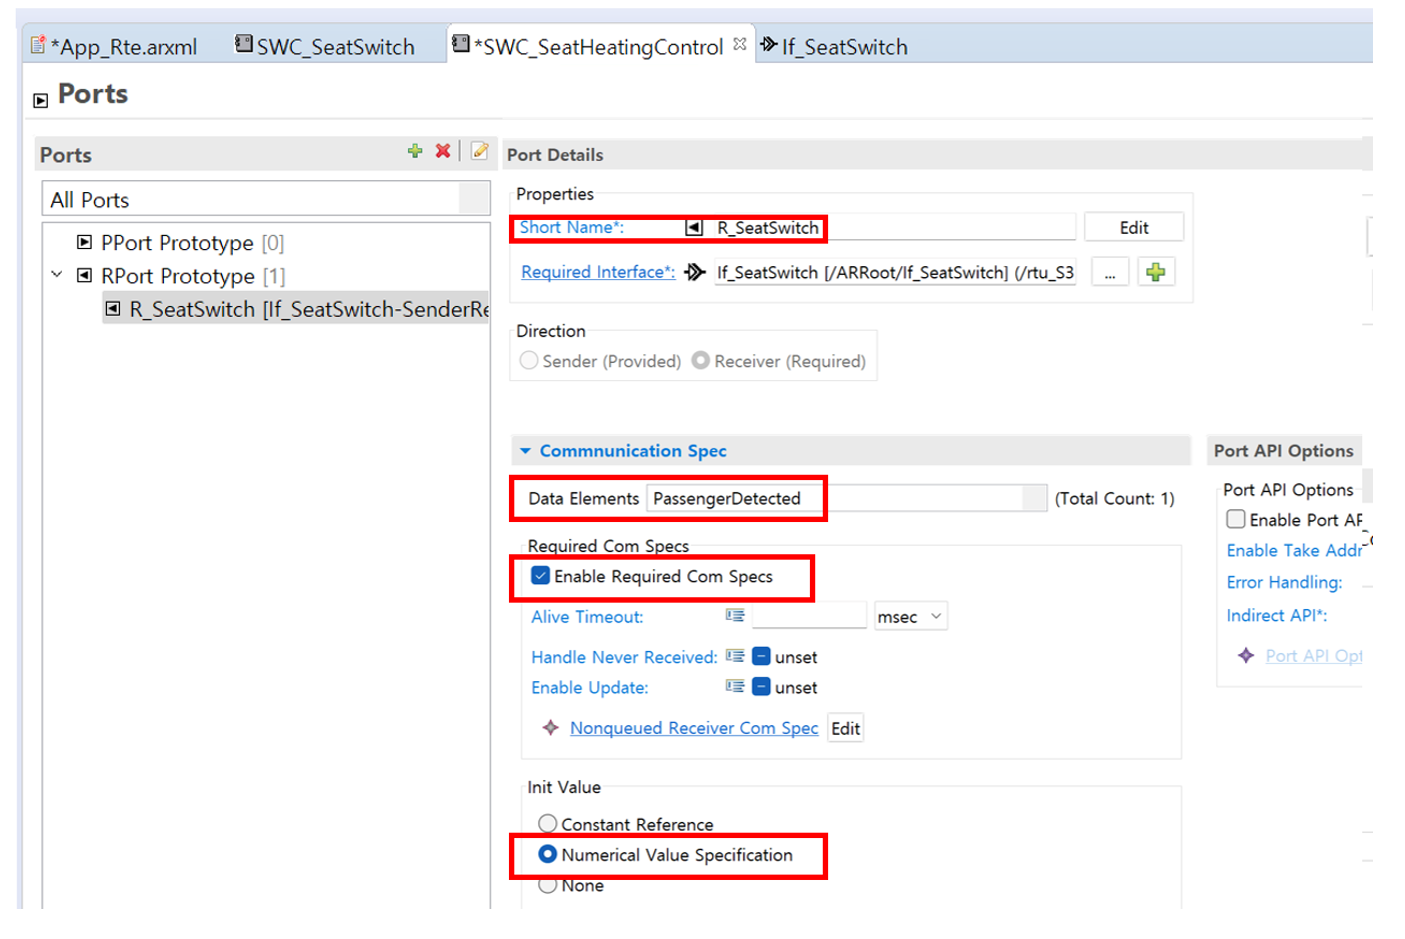
Task: Click the icon beside Handle Never Received
Action: click(735, 657)
